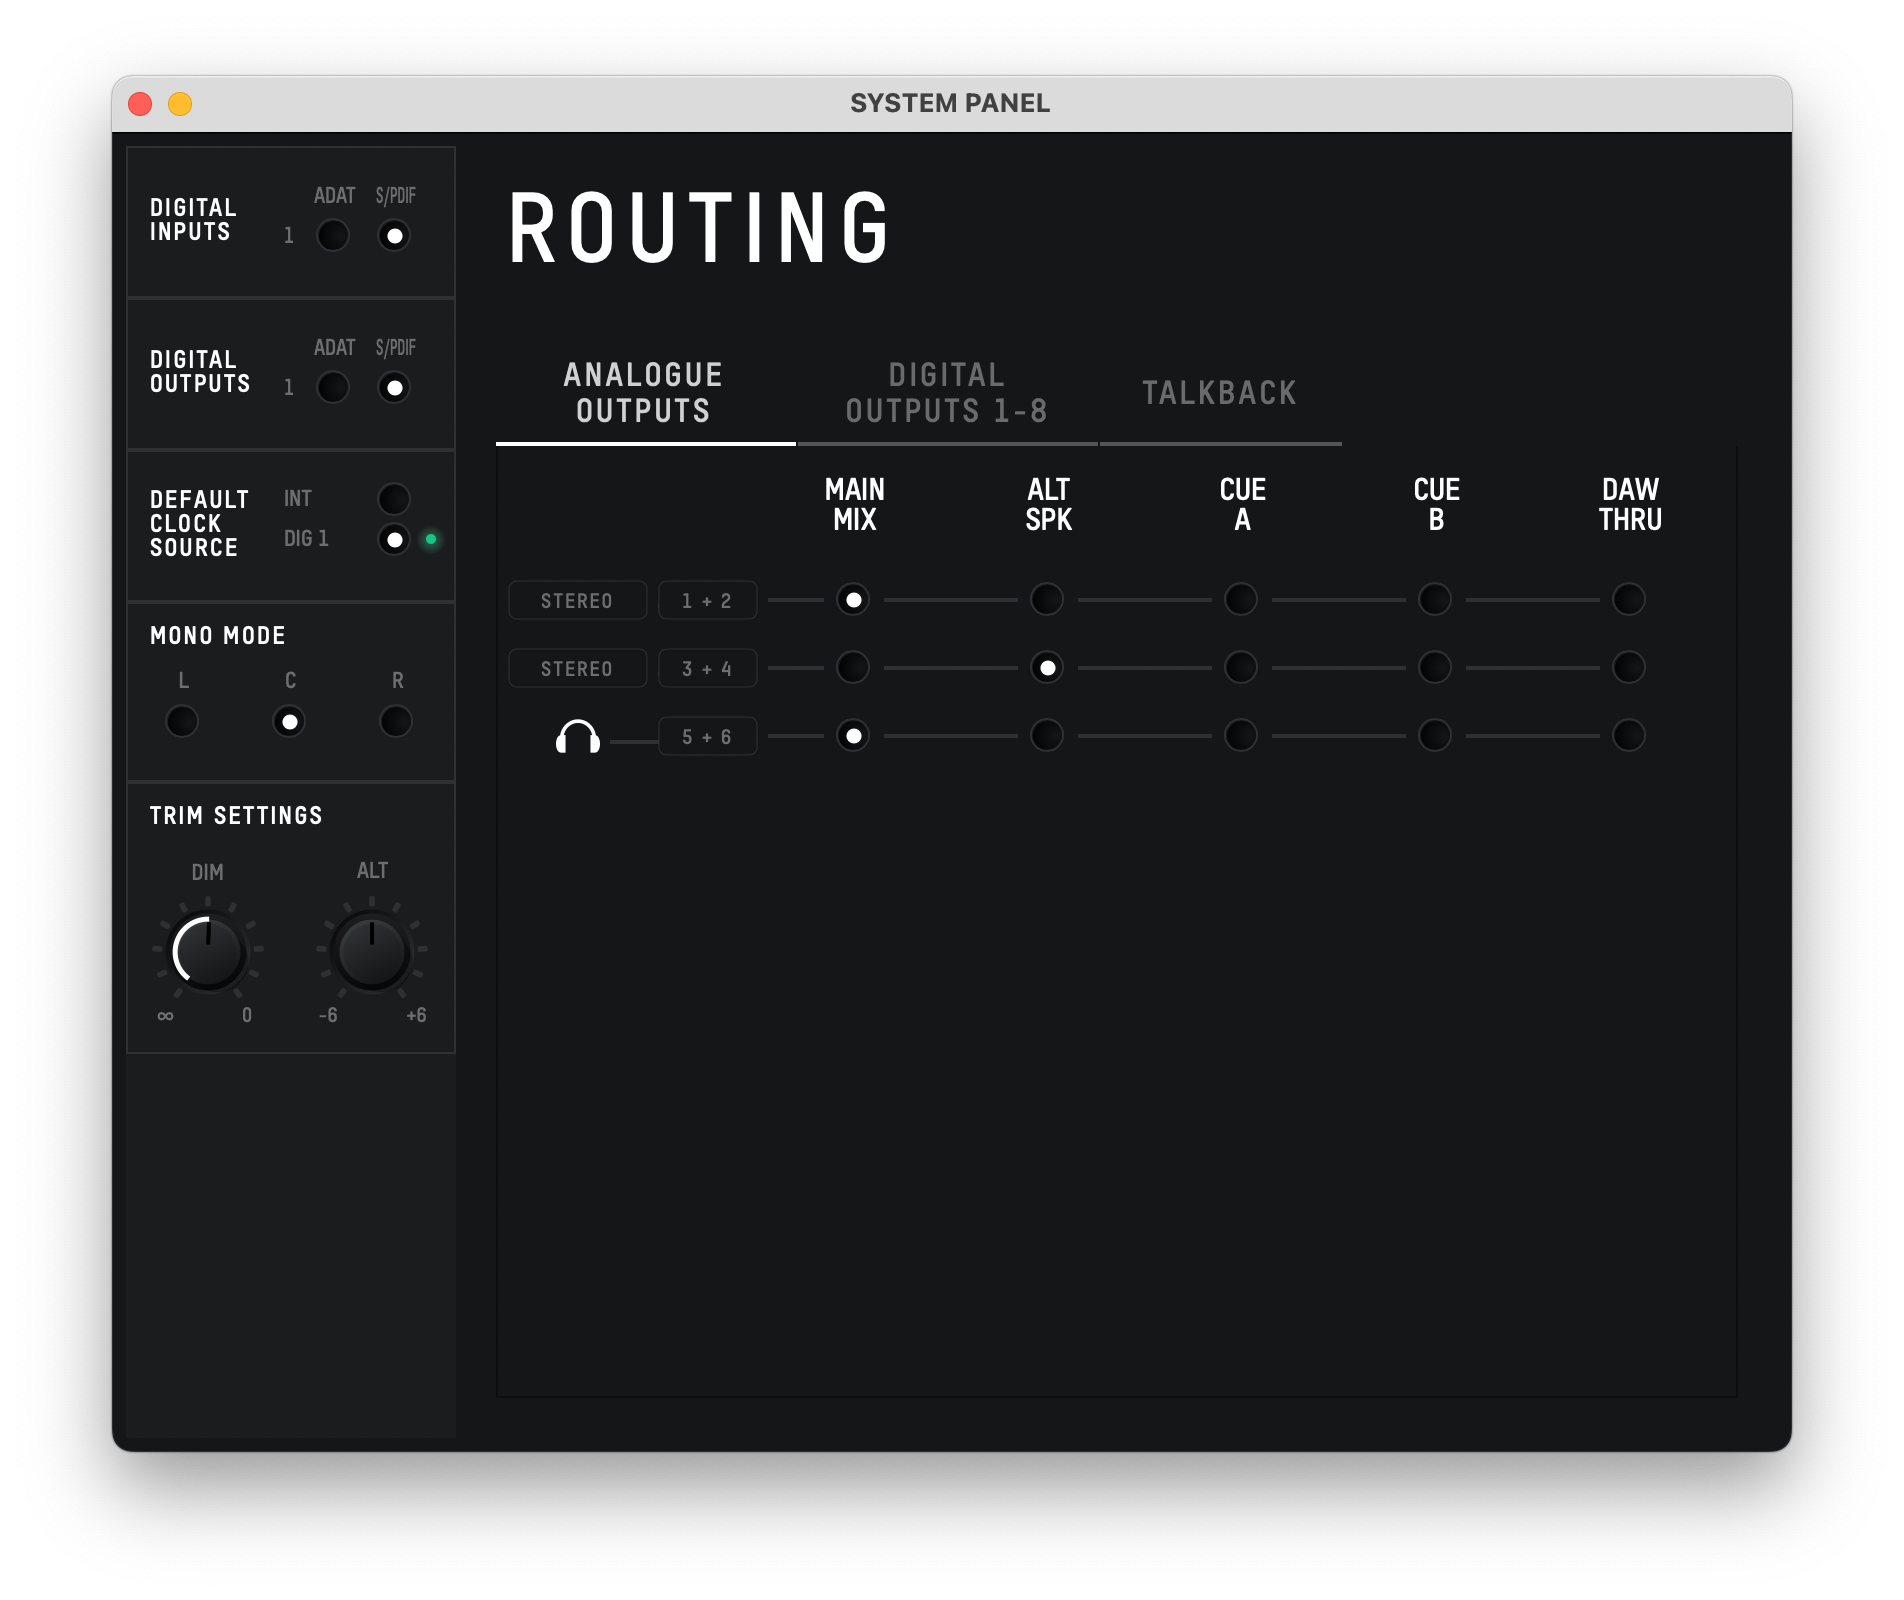The image size is (1904, 1600).
Task: Click the headphones icon beside 5 + 6
Action: 577,736
